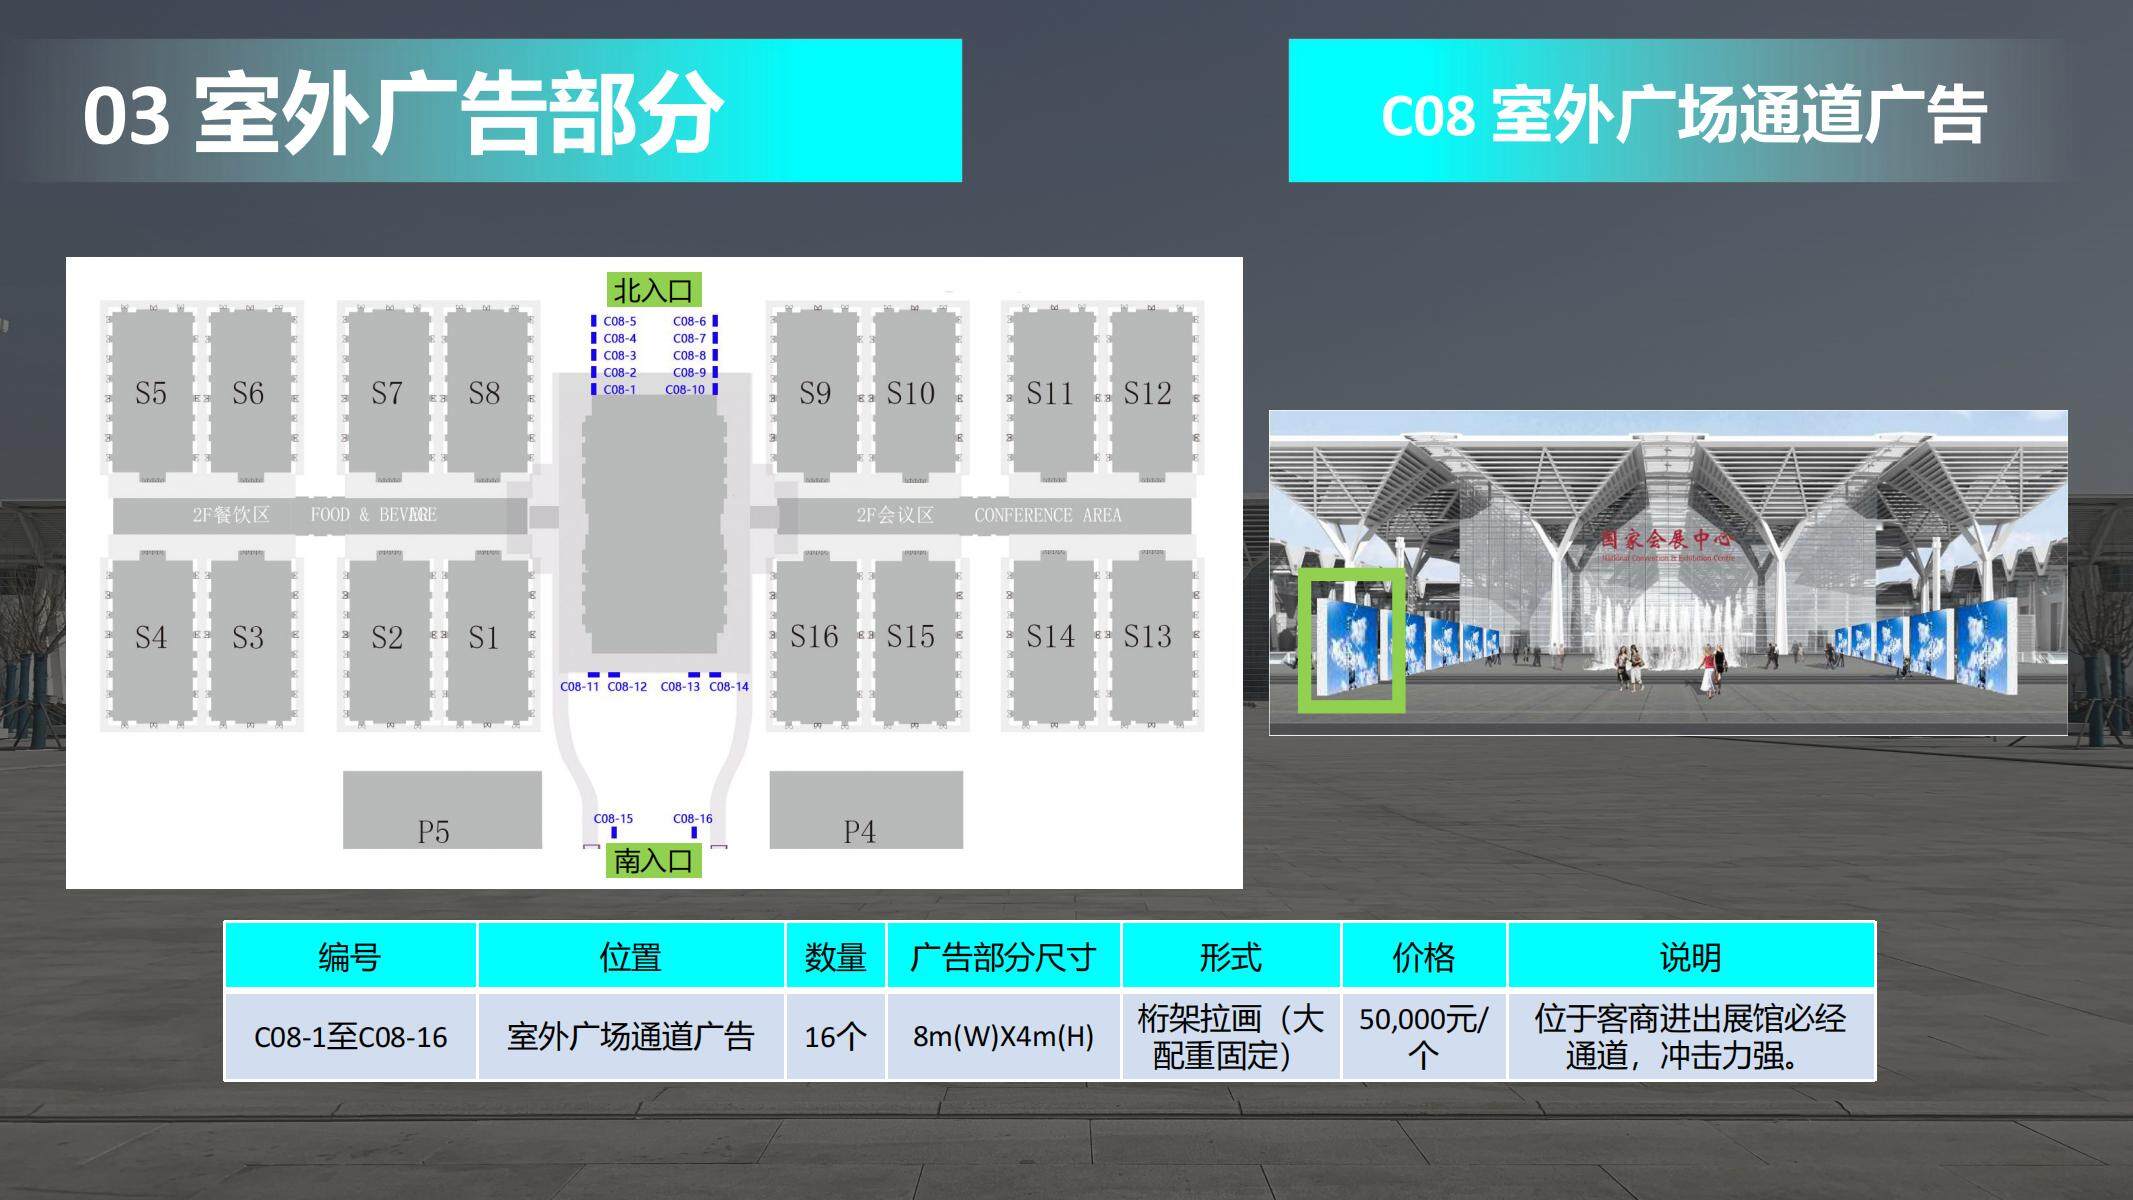Click the "说明" table header

coord(1691,957)
